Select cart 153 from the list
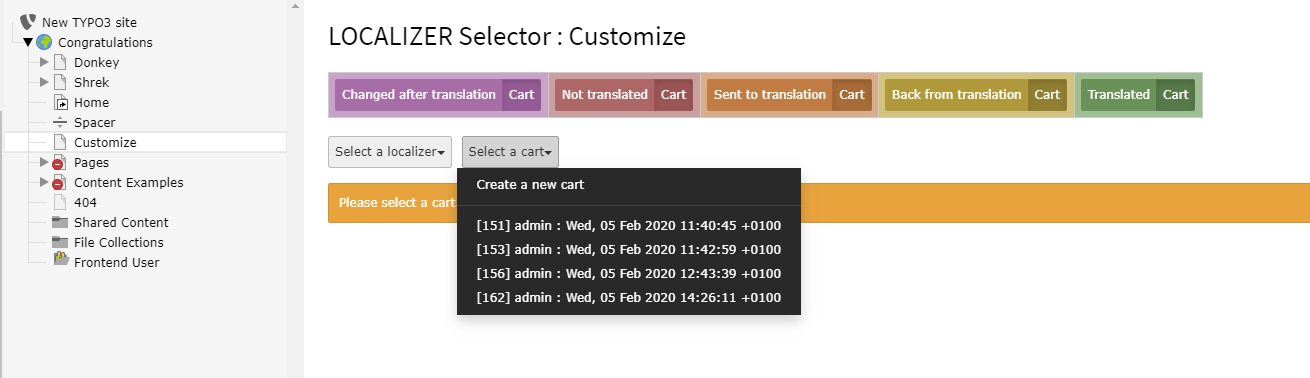This screenshot has width=1310, height=378. click(x=629, y=250)
